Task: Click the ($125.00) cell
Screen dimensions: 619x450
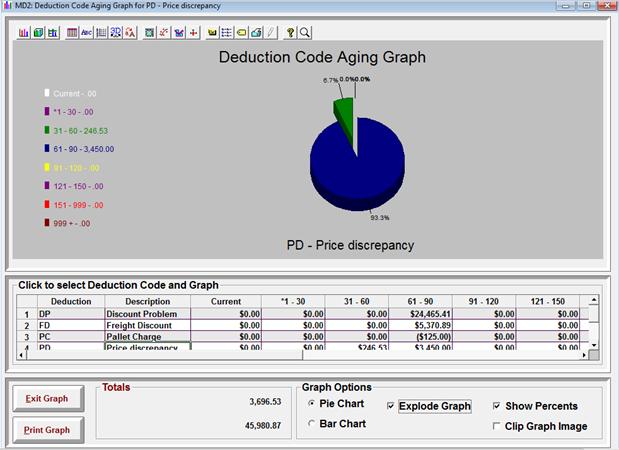Action: tap(420, 337)
